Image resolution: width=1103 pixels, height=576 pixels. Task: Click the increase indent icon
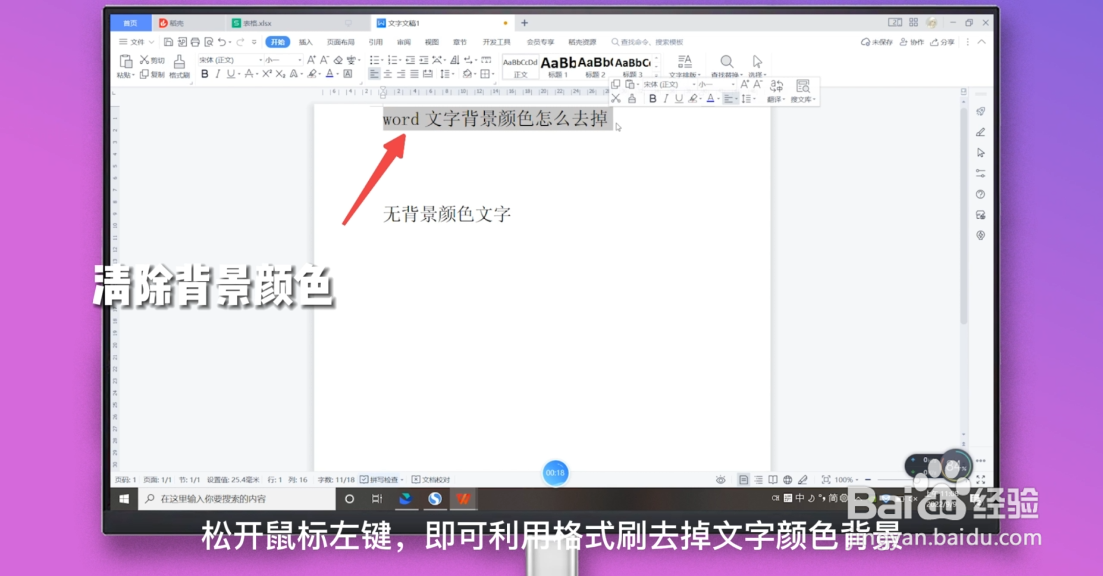point(423,60)
